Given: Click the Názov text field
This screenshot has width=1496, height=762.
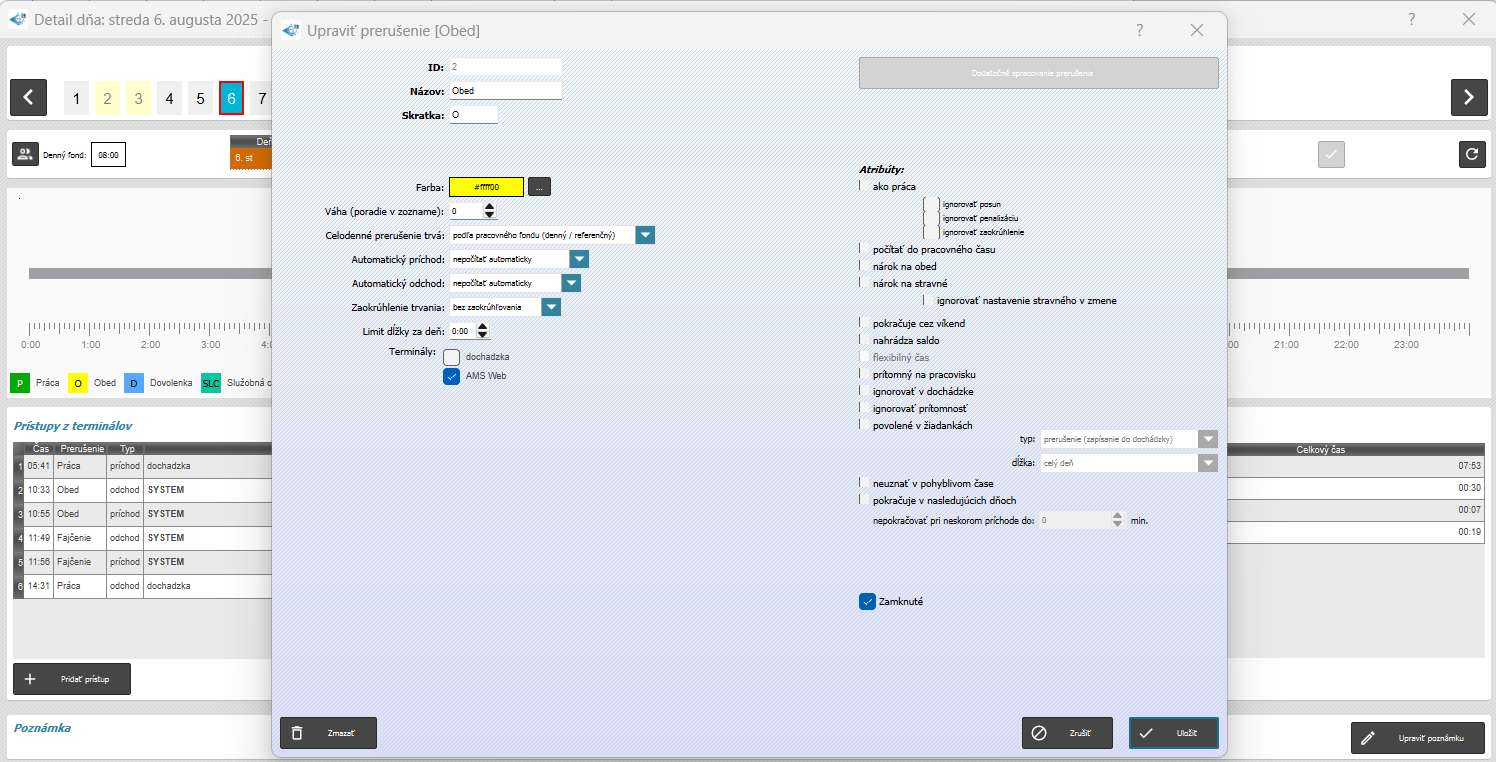Looking at the screenshot, I should (x=505, y=91).
